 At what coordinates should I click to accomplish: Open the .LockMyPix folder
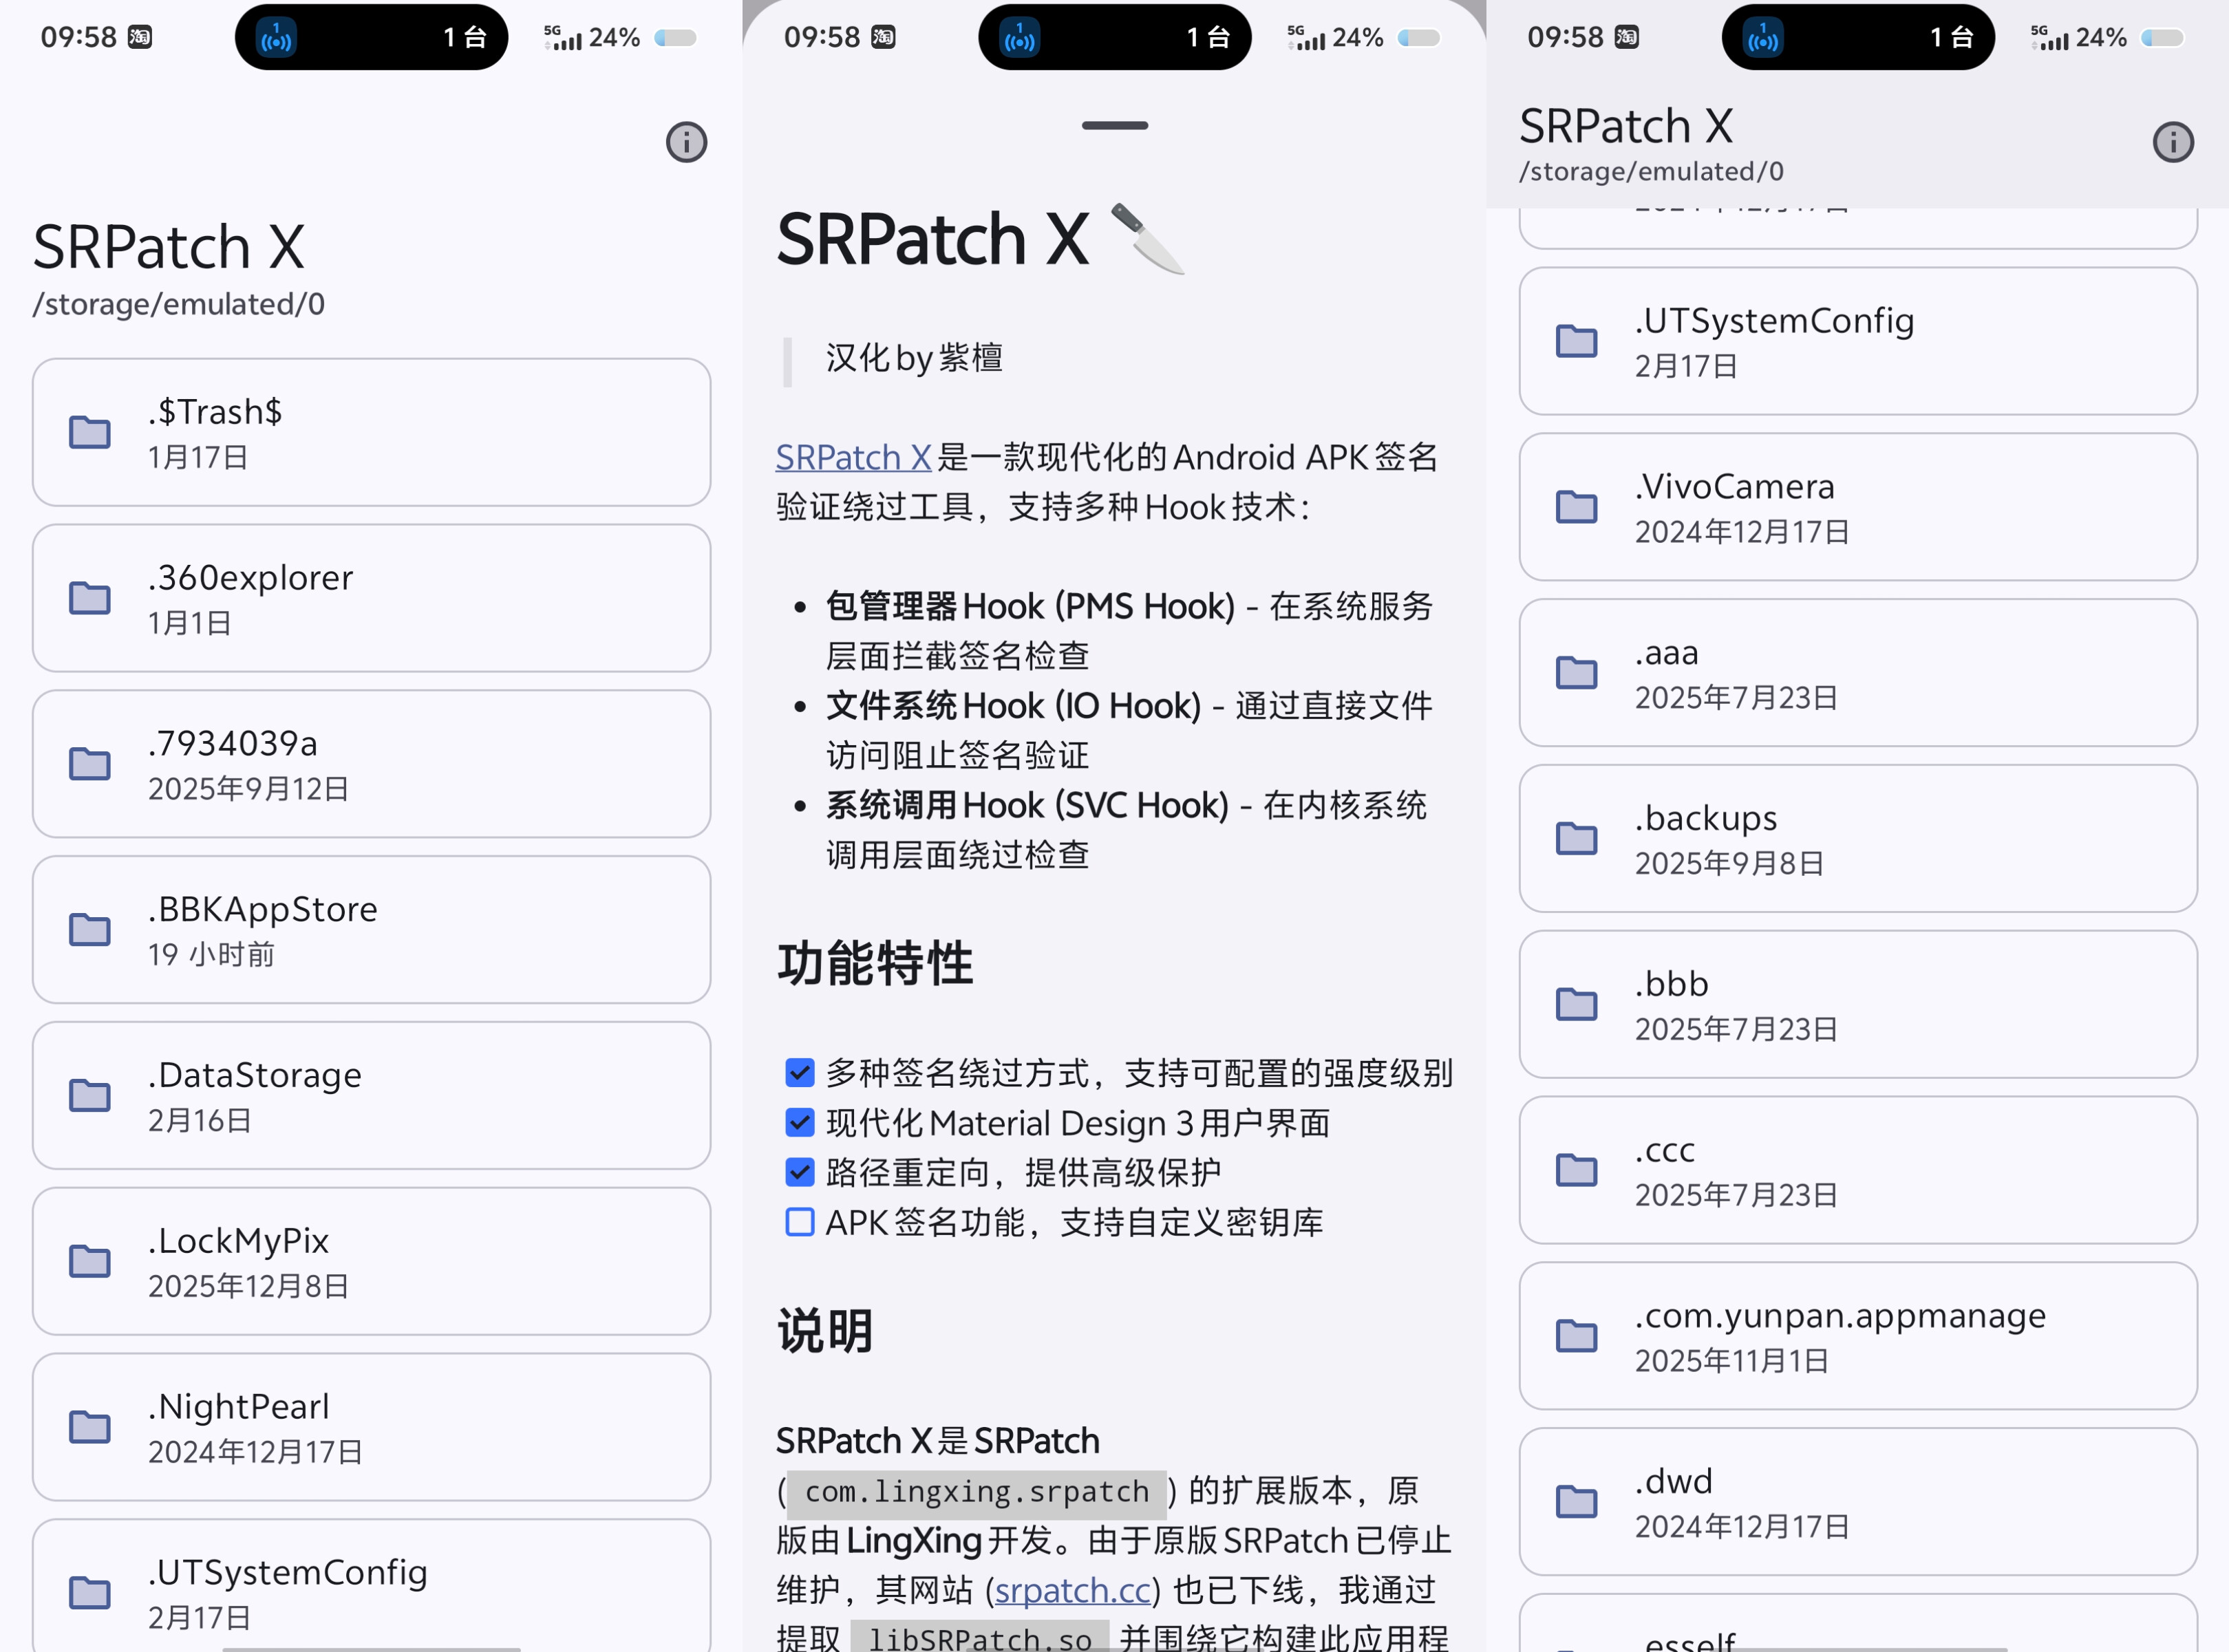click(370, 1261)
